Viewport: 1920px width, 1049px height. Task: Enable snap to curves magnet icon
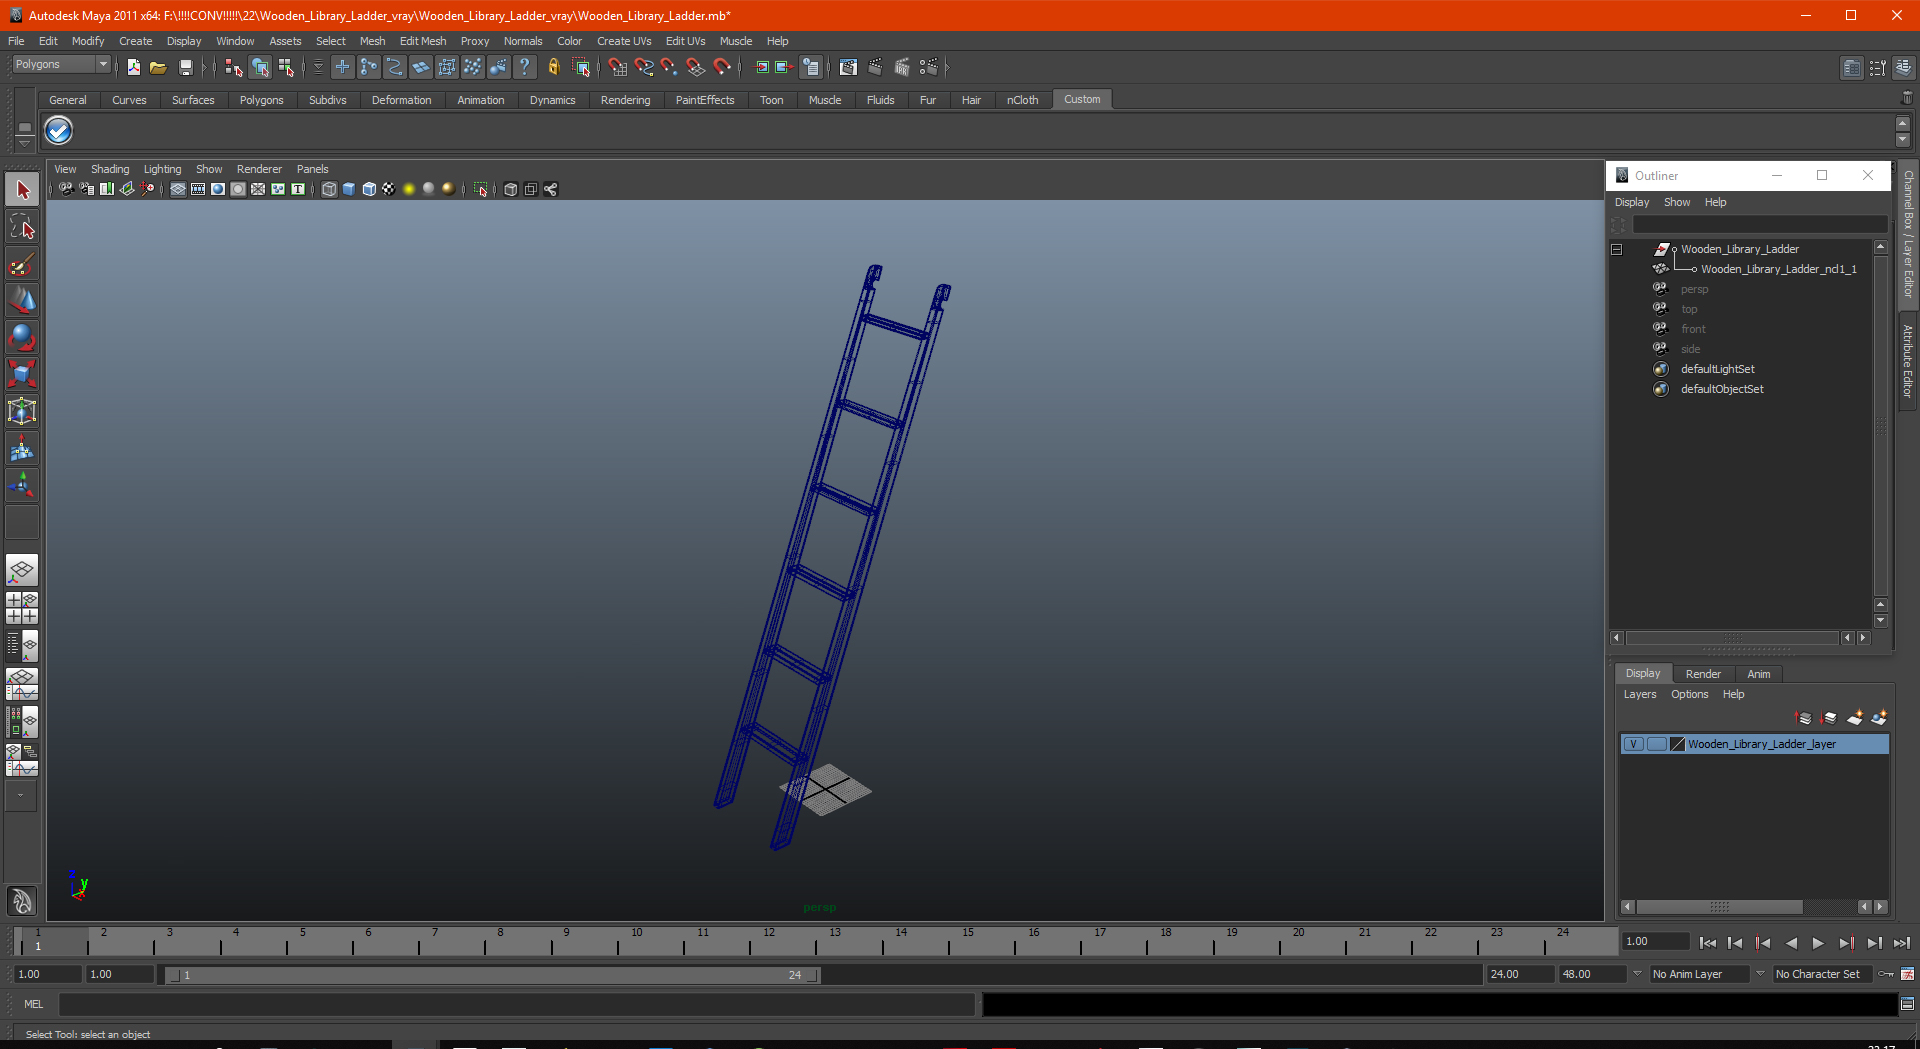644,67
